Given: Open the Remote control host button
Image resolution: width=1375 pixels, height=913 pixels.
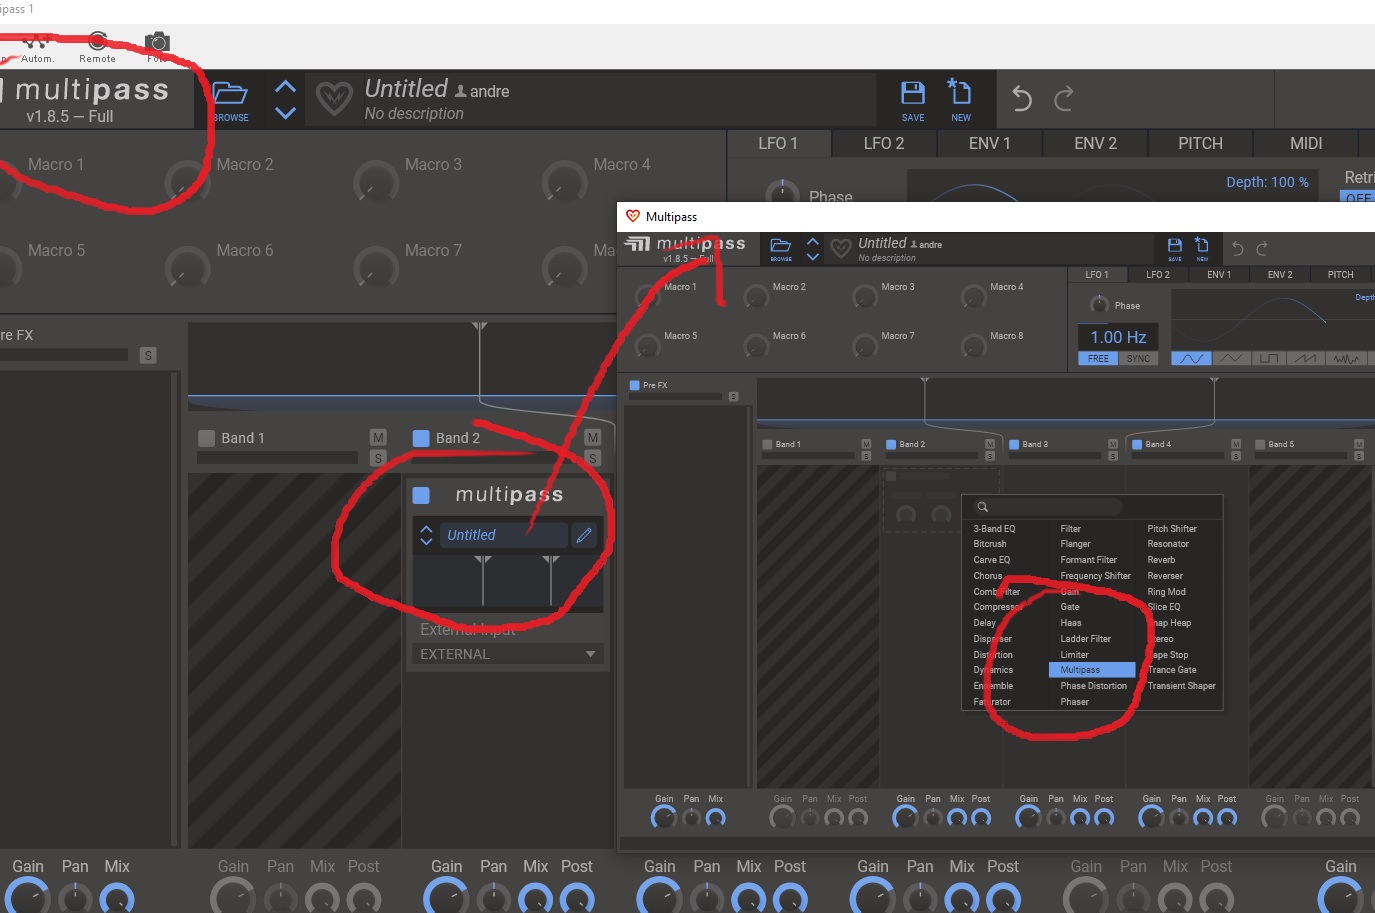Looking at the screenshot, I should [x=97, y=47].
